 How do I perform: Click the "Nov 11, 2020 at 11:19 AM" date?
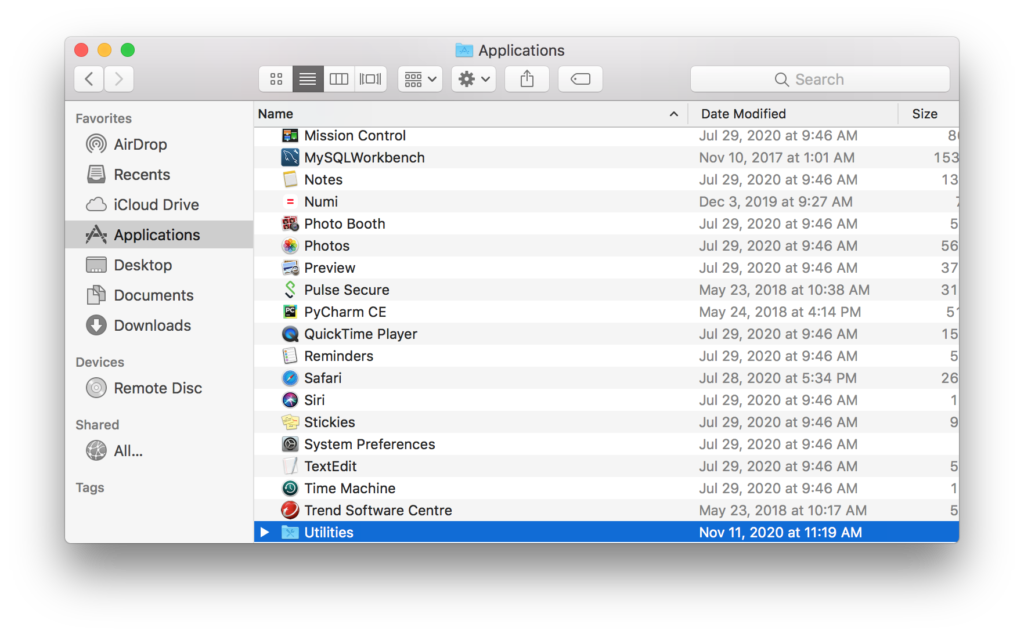tap(780, 532)
